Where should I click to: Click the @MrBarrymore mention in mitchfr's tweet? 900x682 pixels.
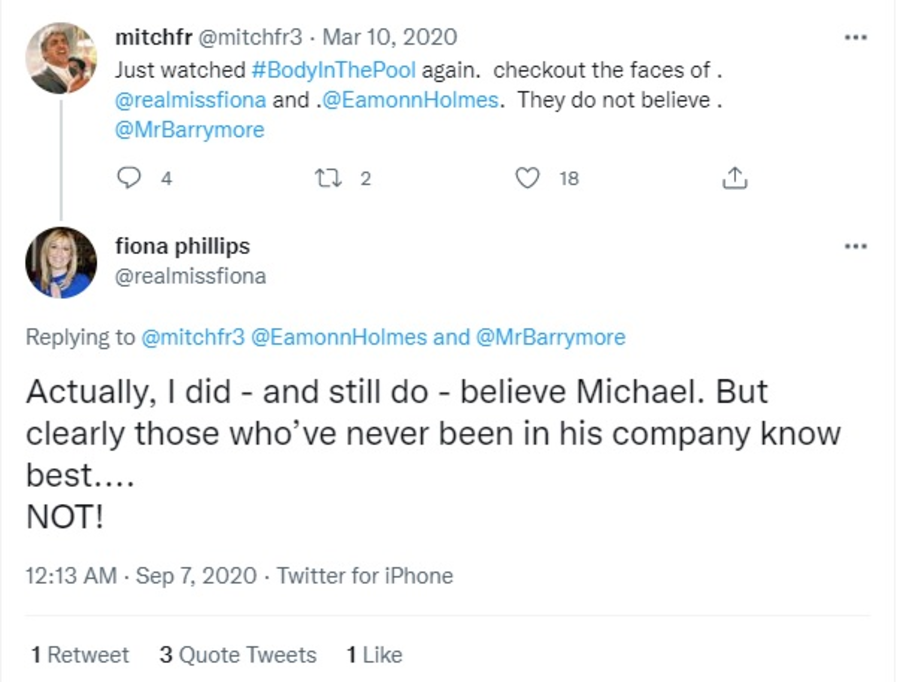[189, 130]
